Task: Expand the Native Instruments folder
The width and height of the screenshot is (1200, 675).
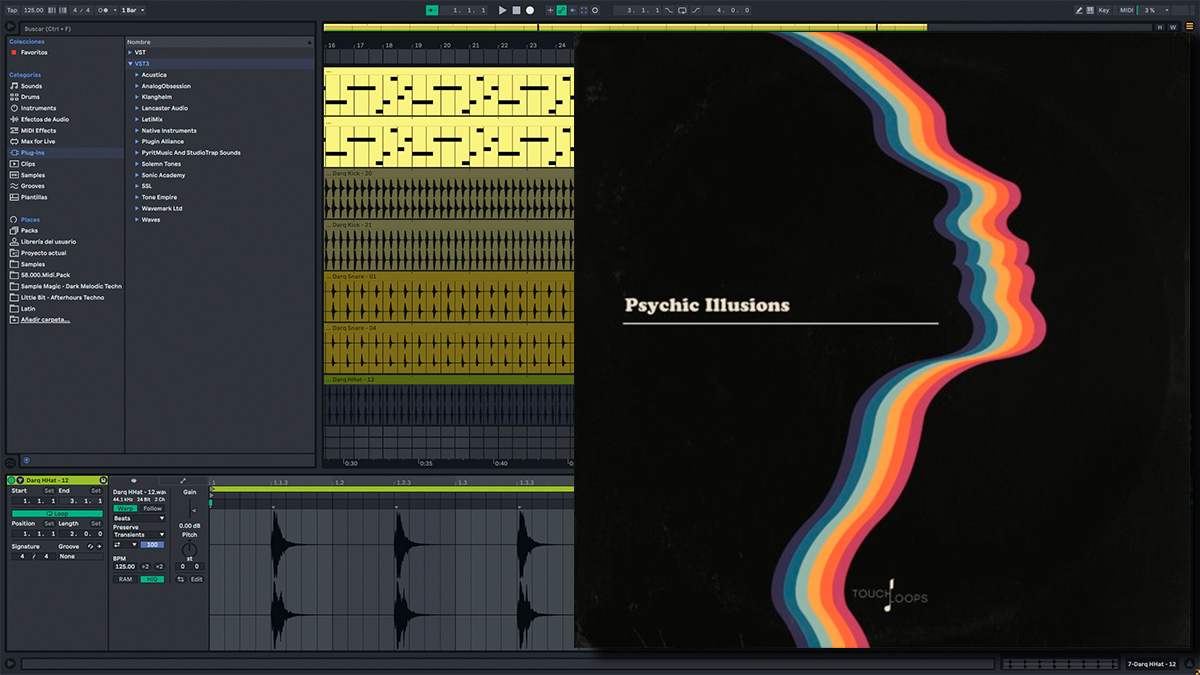Action: [137, 130]
